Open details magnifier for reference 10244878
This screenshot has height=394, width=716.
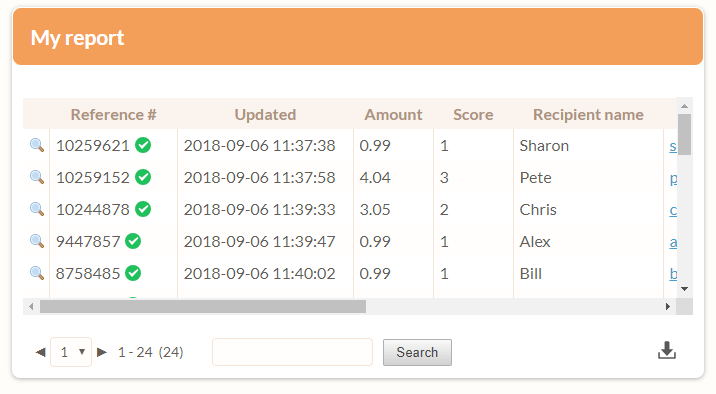tap(37, 209)
